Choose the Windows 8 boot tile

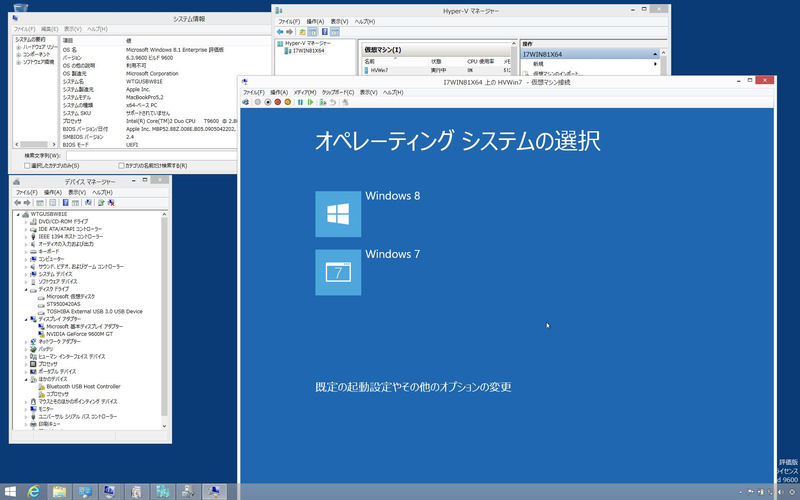[338, 214]
